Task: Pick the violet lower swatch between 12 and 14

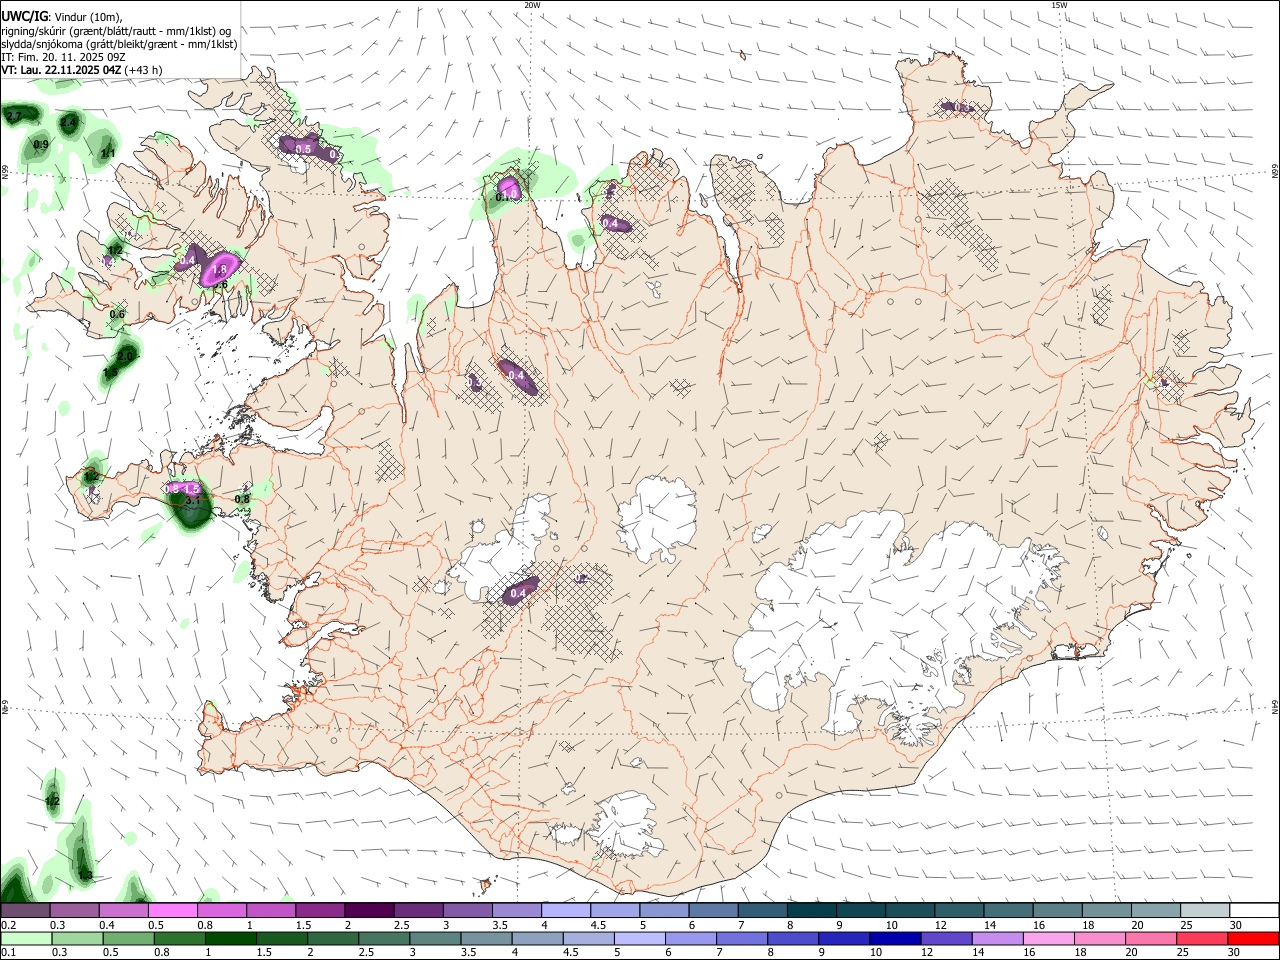Action: point(945,939)
